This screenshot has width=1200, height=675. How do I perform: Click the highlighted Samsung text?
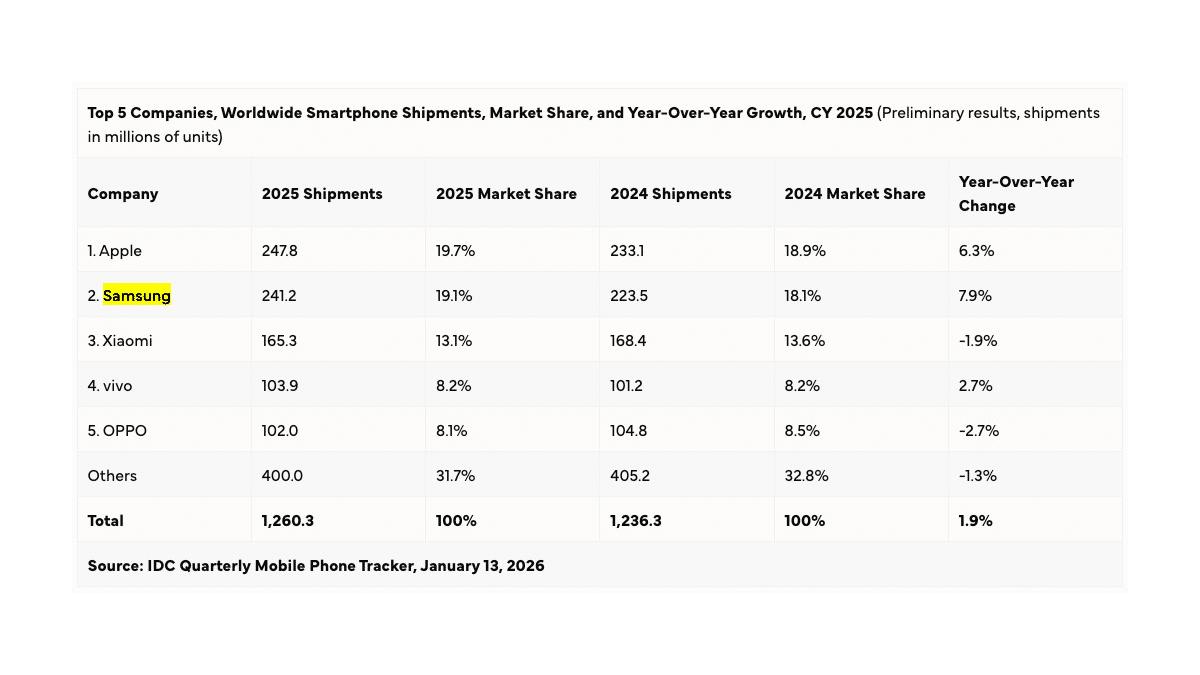(x=137, y=296)
